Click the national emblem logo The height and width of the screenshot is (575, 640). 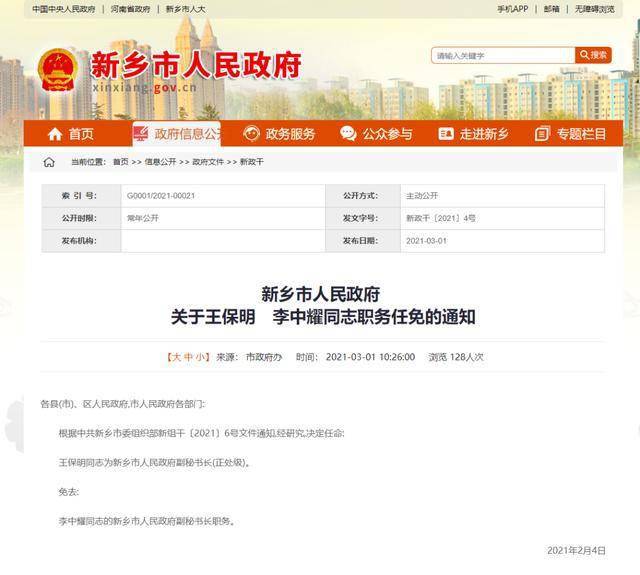coord(57,71)
